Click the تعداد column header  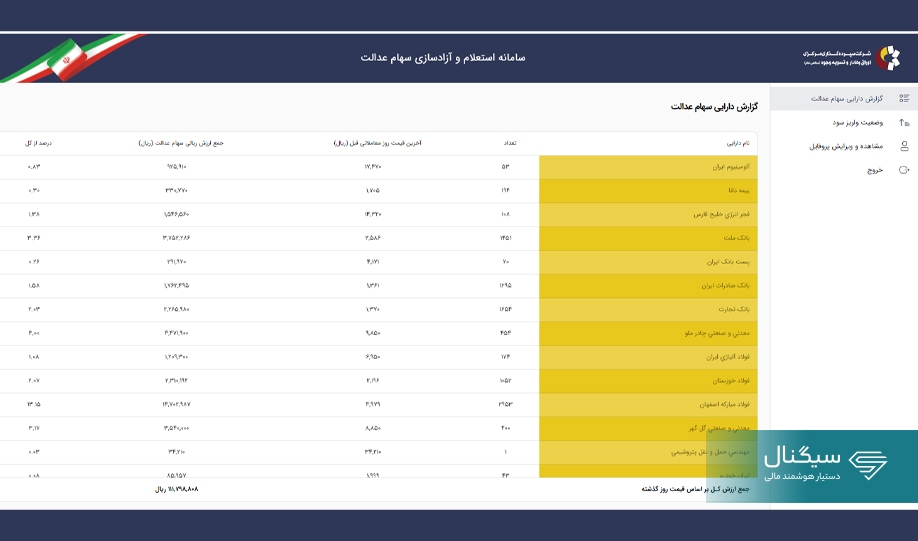[x=509, y=143]
